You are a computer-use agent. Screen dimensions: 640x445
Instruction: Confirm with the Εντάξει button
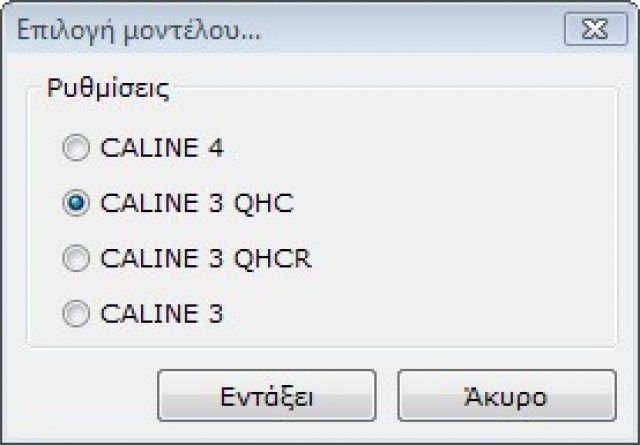coord(267,396)
